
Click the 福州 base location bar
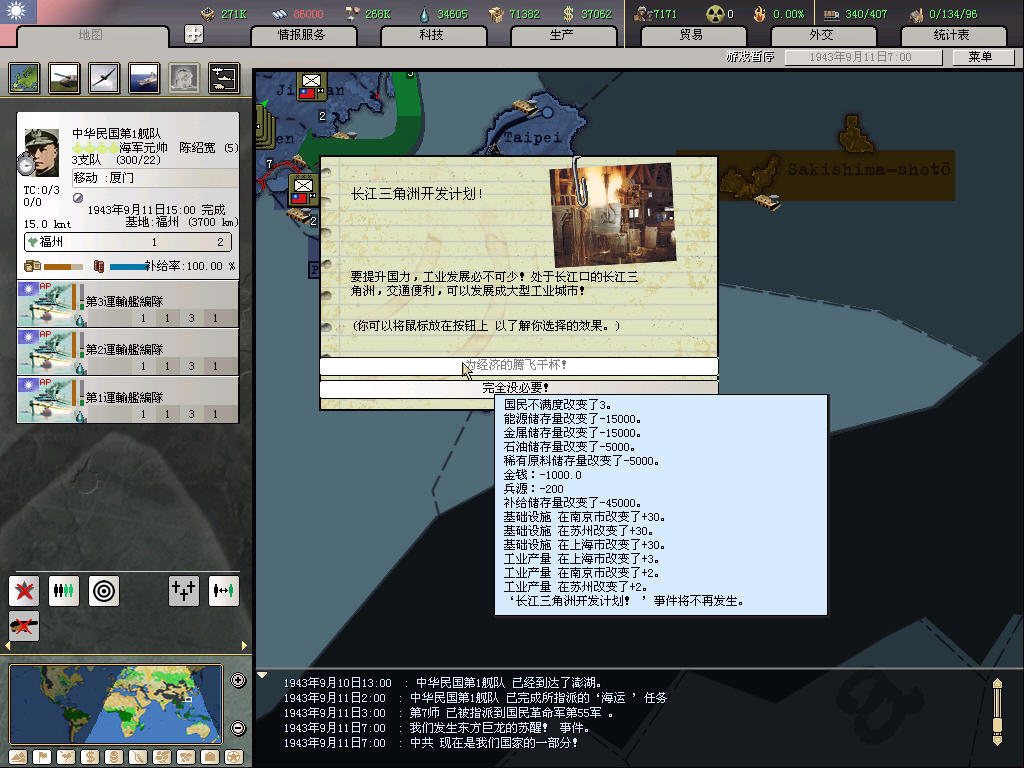128,242
